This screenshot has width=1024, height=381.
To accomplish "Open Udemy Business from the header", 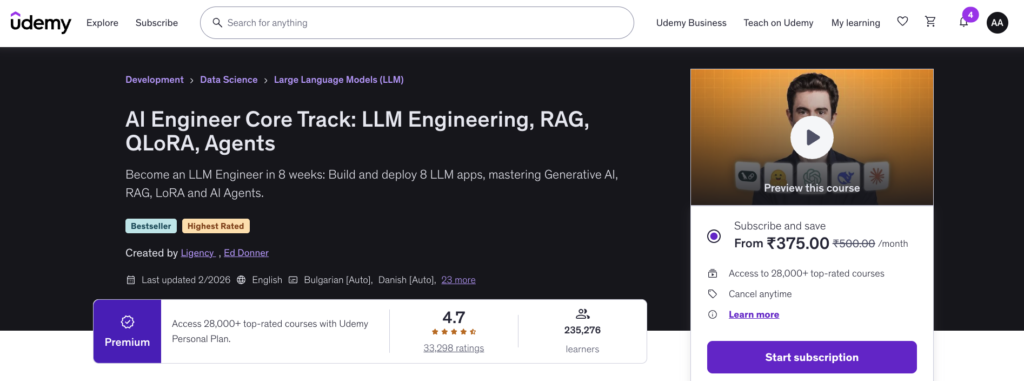I will [691, 23].
